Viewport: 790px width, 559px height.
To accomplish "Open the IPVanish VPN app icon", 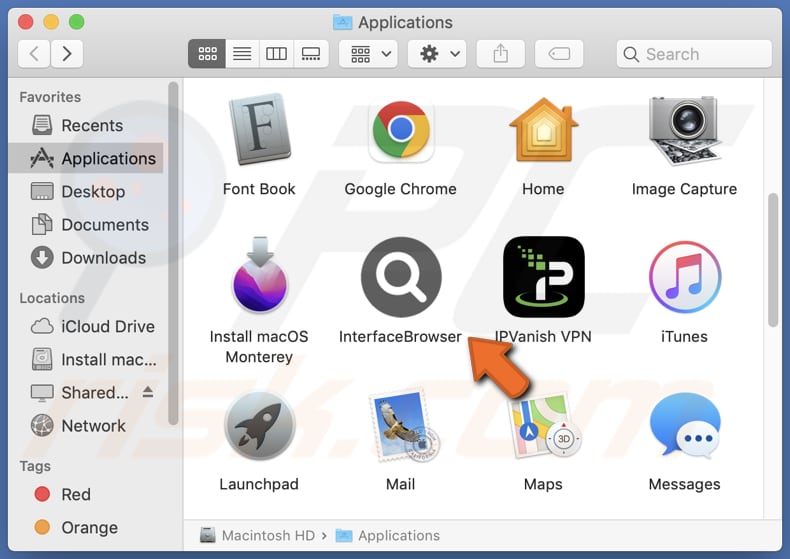I will point(543,277).
